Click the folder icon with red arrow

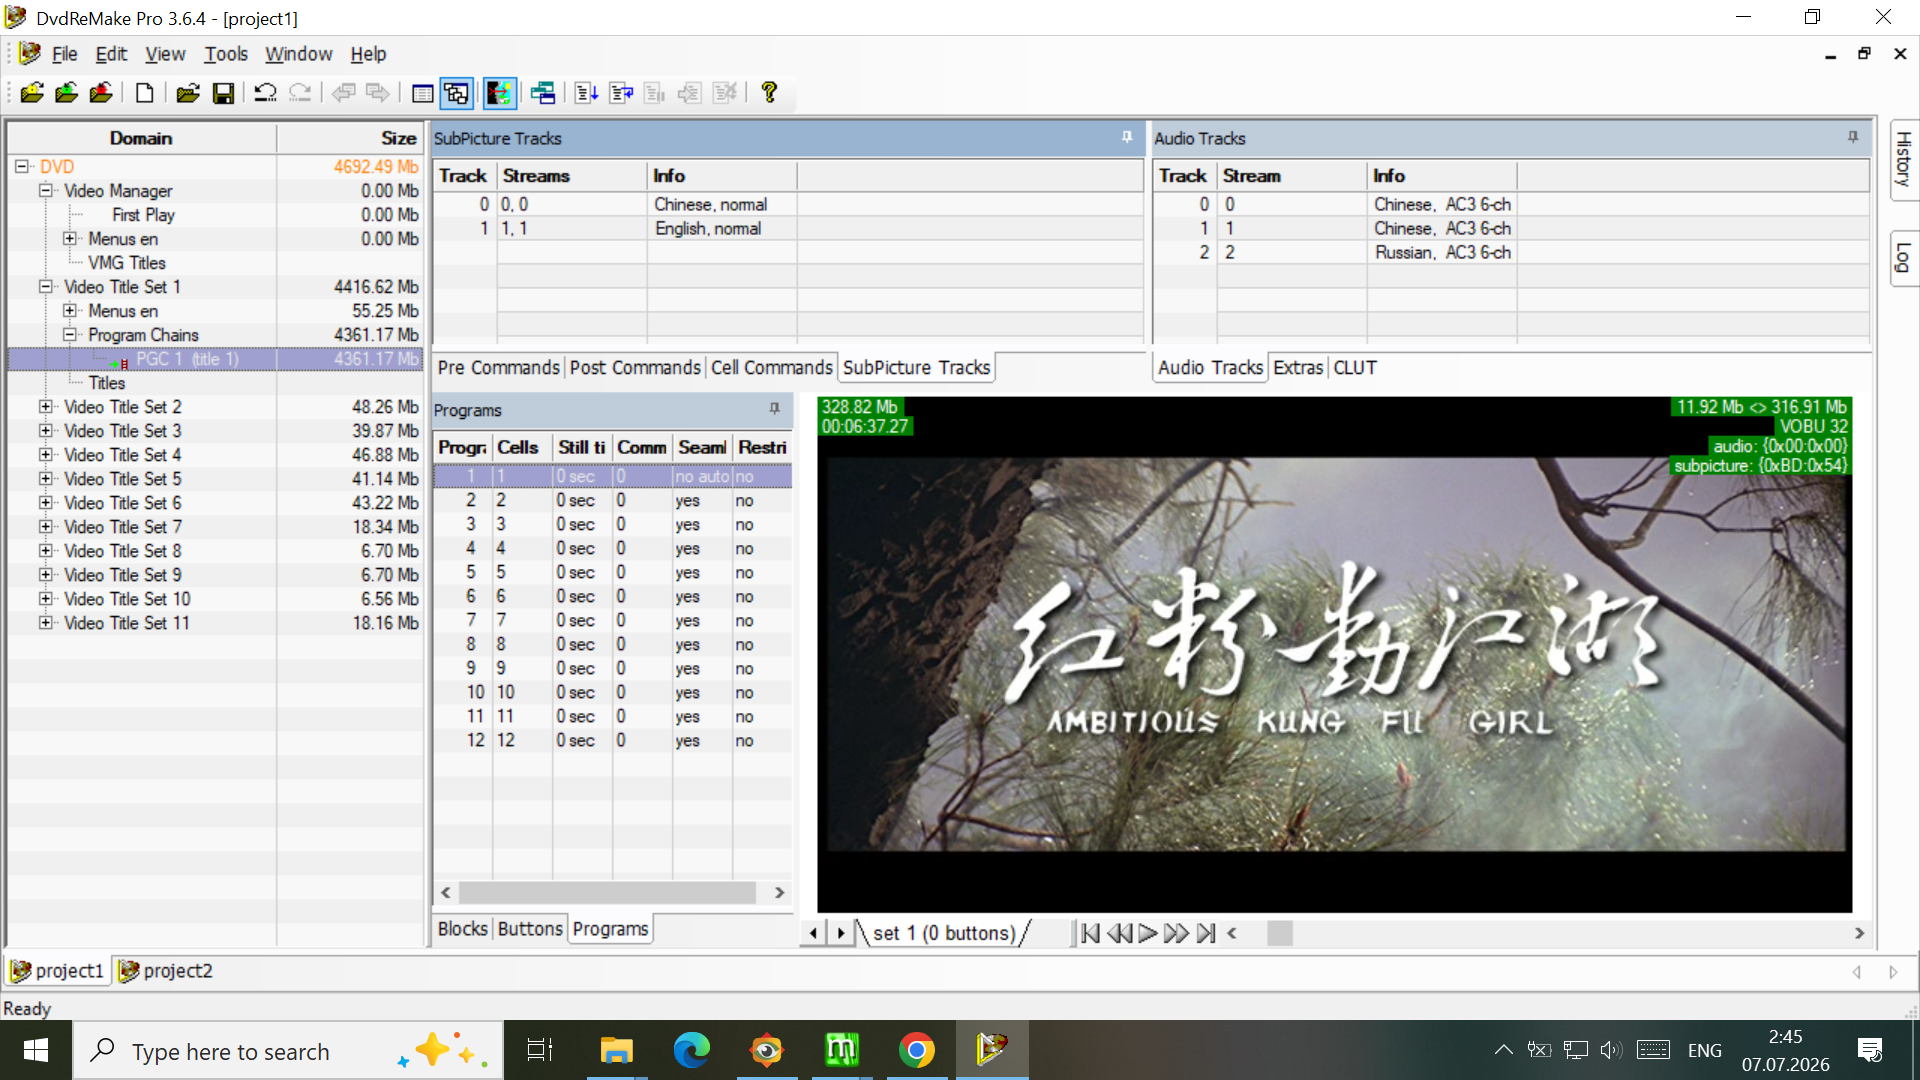pos(101,93)
